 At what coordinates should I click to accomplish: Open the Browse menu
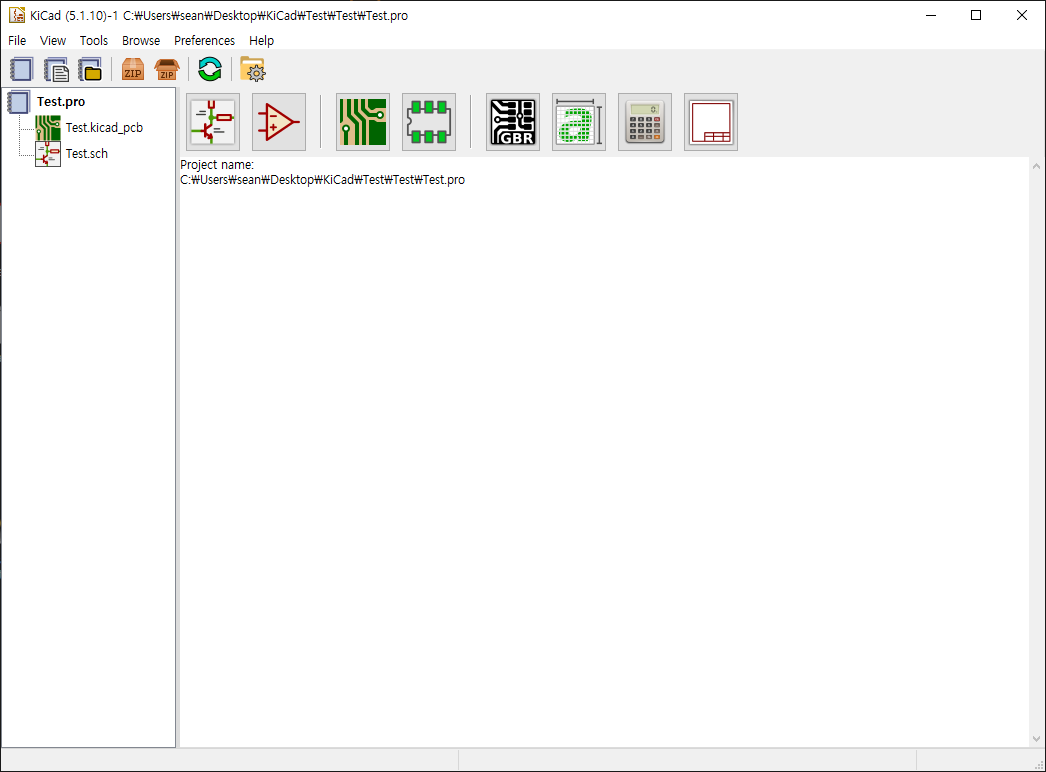click(141, 41)
